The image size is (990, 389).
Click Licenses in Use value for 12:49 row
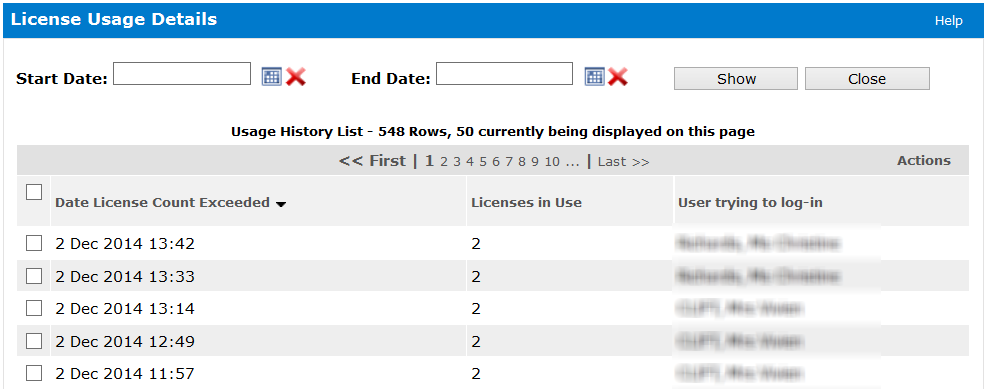(476, 342)
